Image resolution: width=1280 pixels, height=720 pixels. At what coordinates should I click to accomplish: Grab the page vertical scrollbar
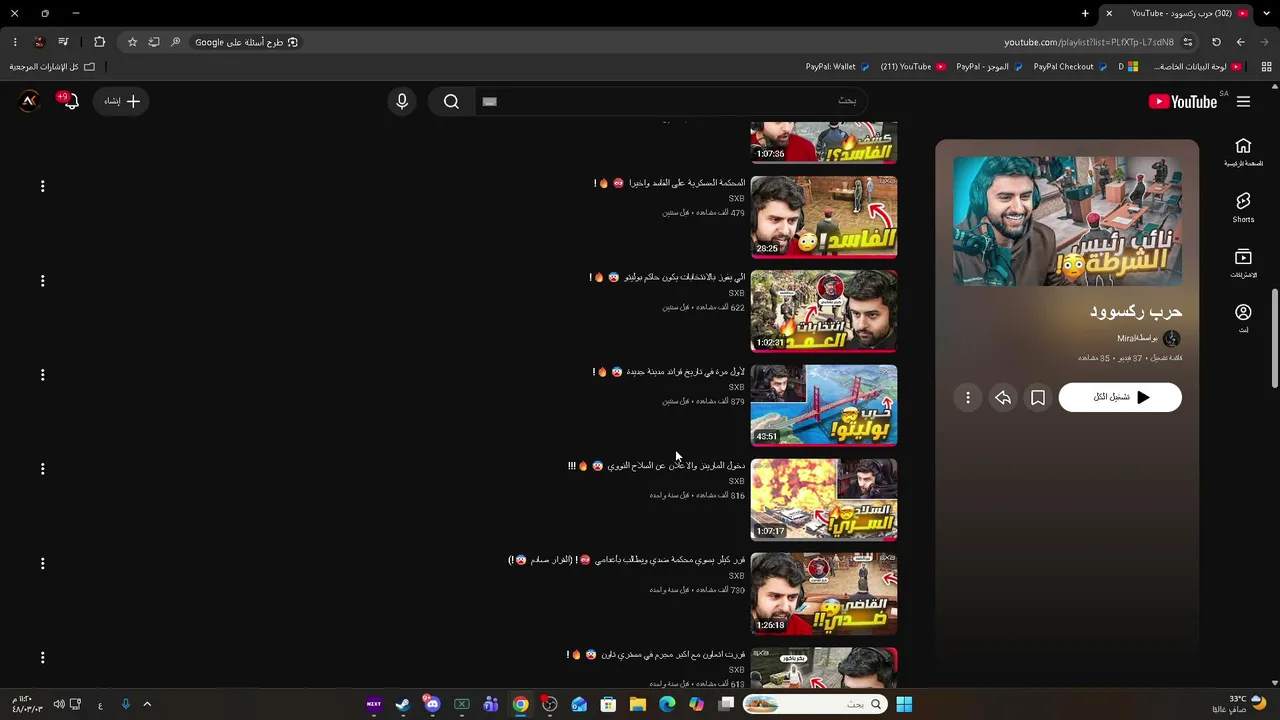pyautogui.click(x=1274, y=338)
